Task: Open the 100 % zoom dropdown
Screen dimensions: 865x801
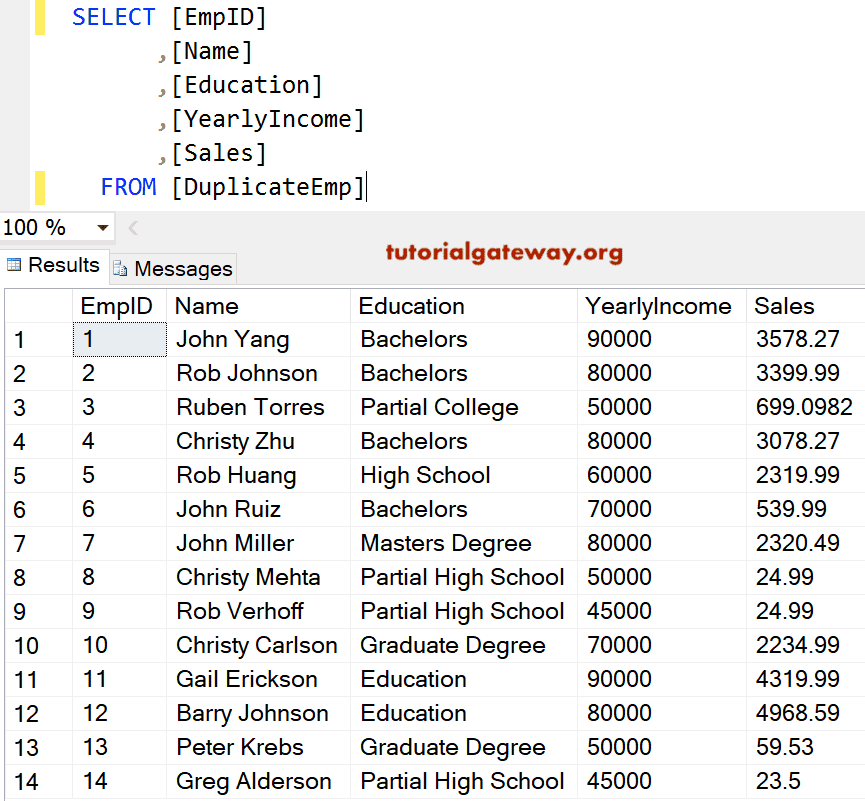Action: (102, 228)
